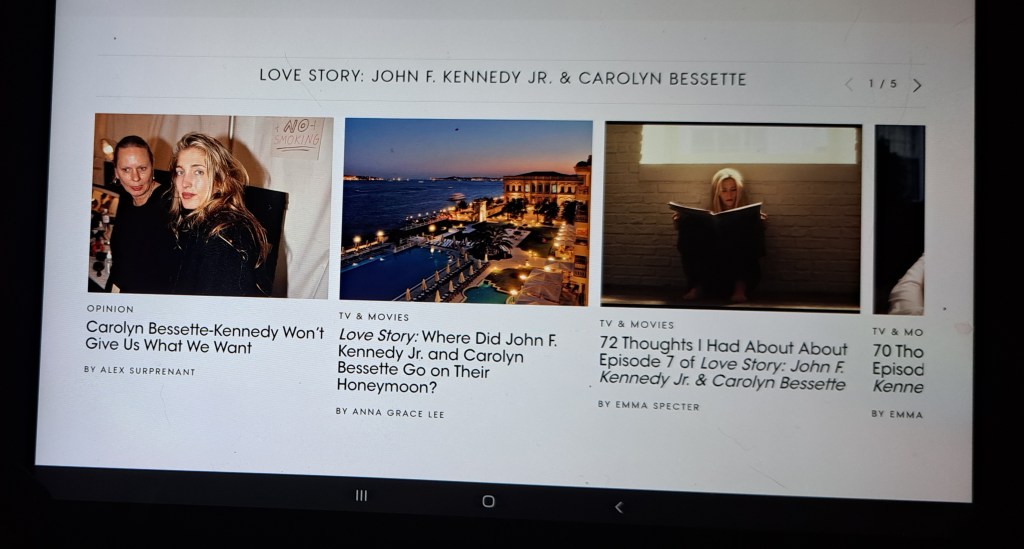1024x549 pixels.
Task: Click the cropped fourth article thumbnail
Action: click(899, 220)
